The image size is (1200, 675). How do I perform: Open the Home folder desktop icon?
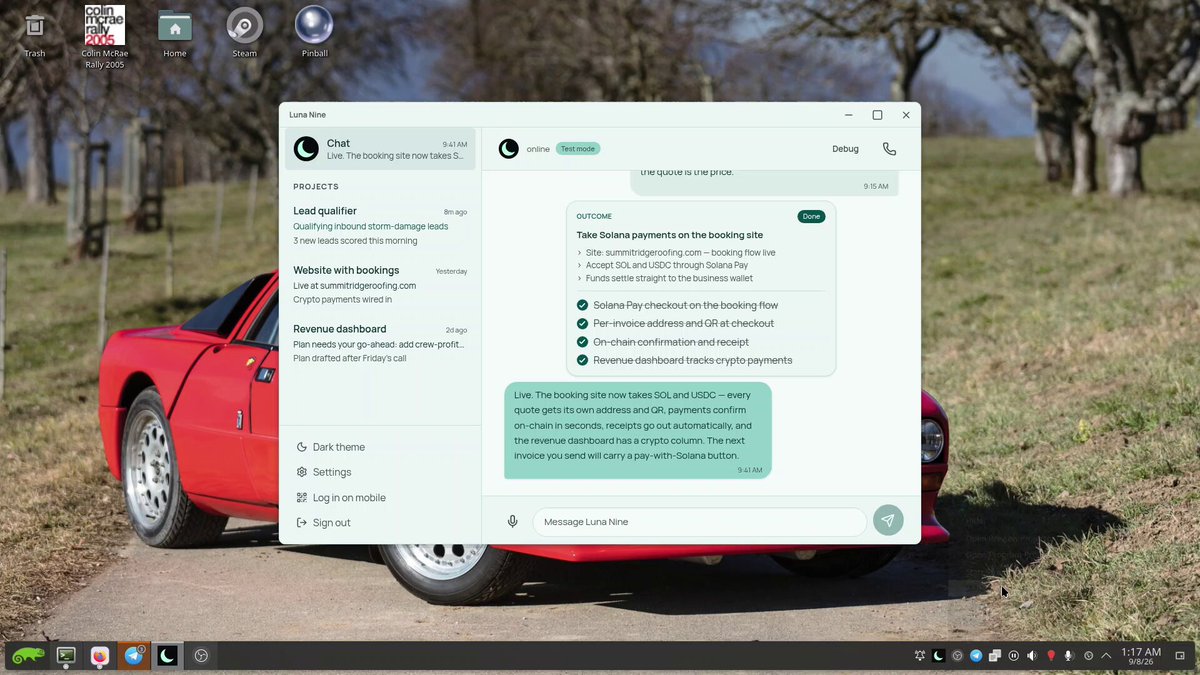click(175, 32)
